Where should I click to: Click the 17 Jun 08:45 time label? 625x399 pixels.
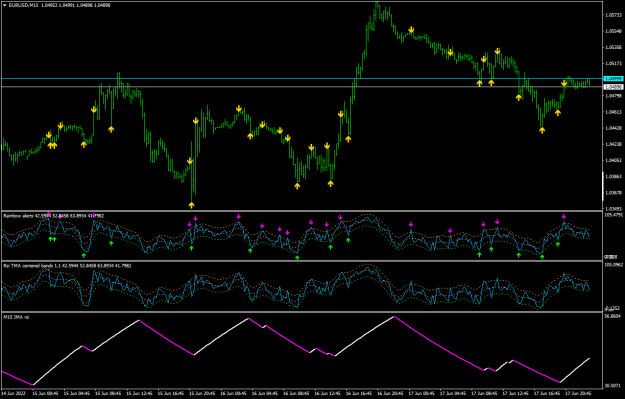click(x=485, y=393)
